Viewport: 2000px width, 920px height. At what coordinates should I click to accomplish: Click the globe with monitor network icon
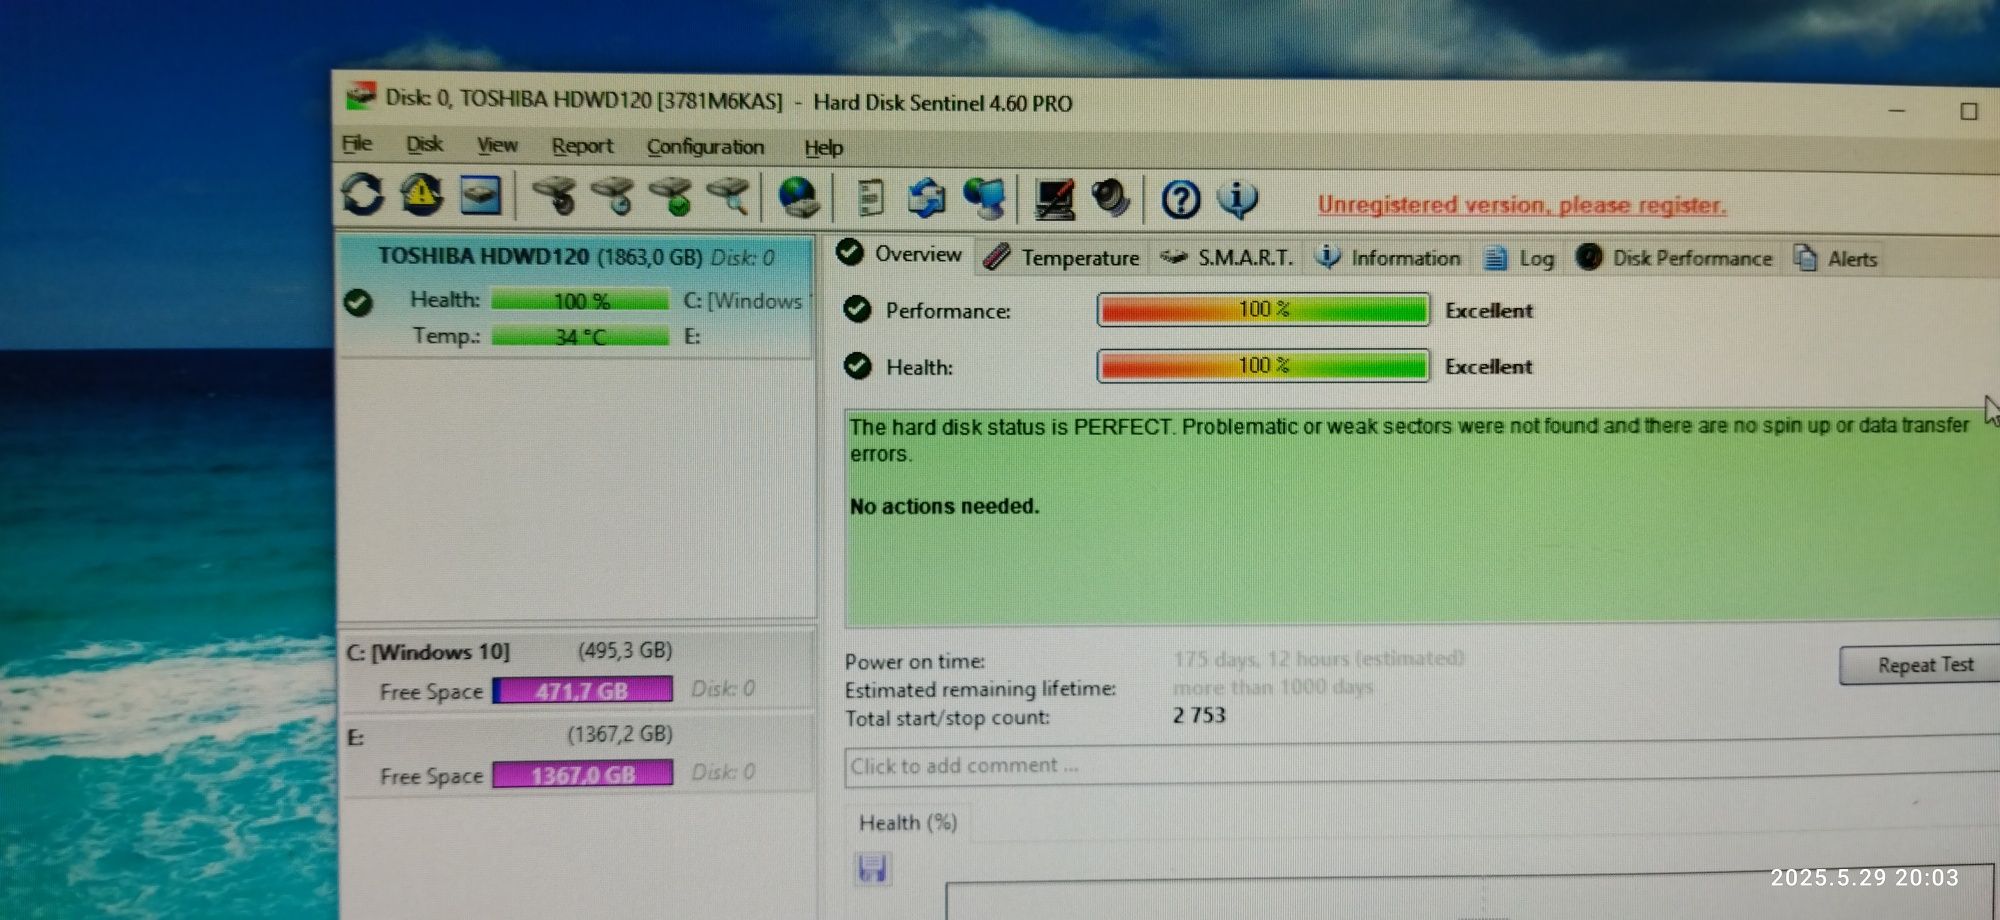click(x=985, y=198)
